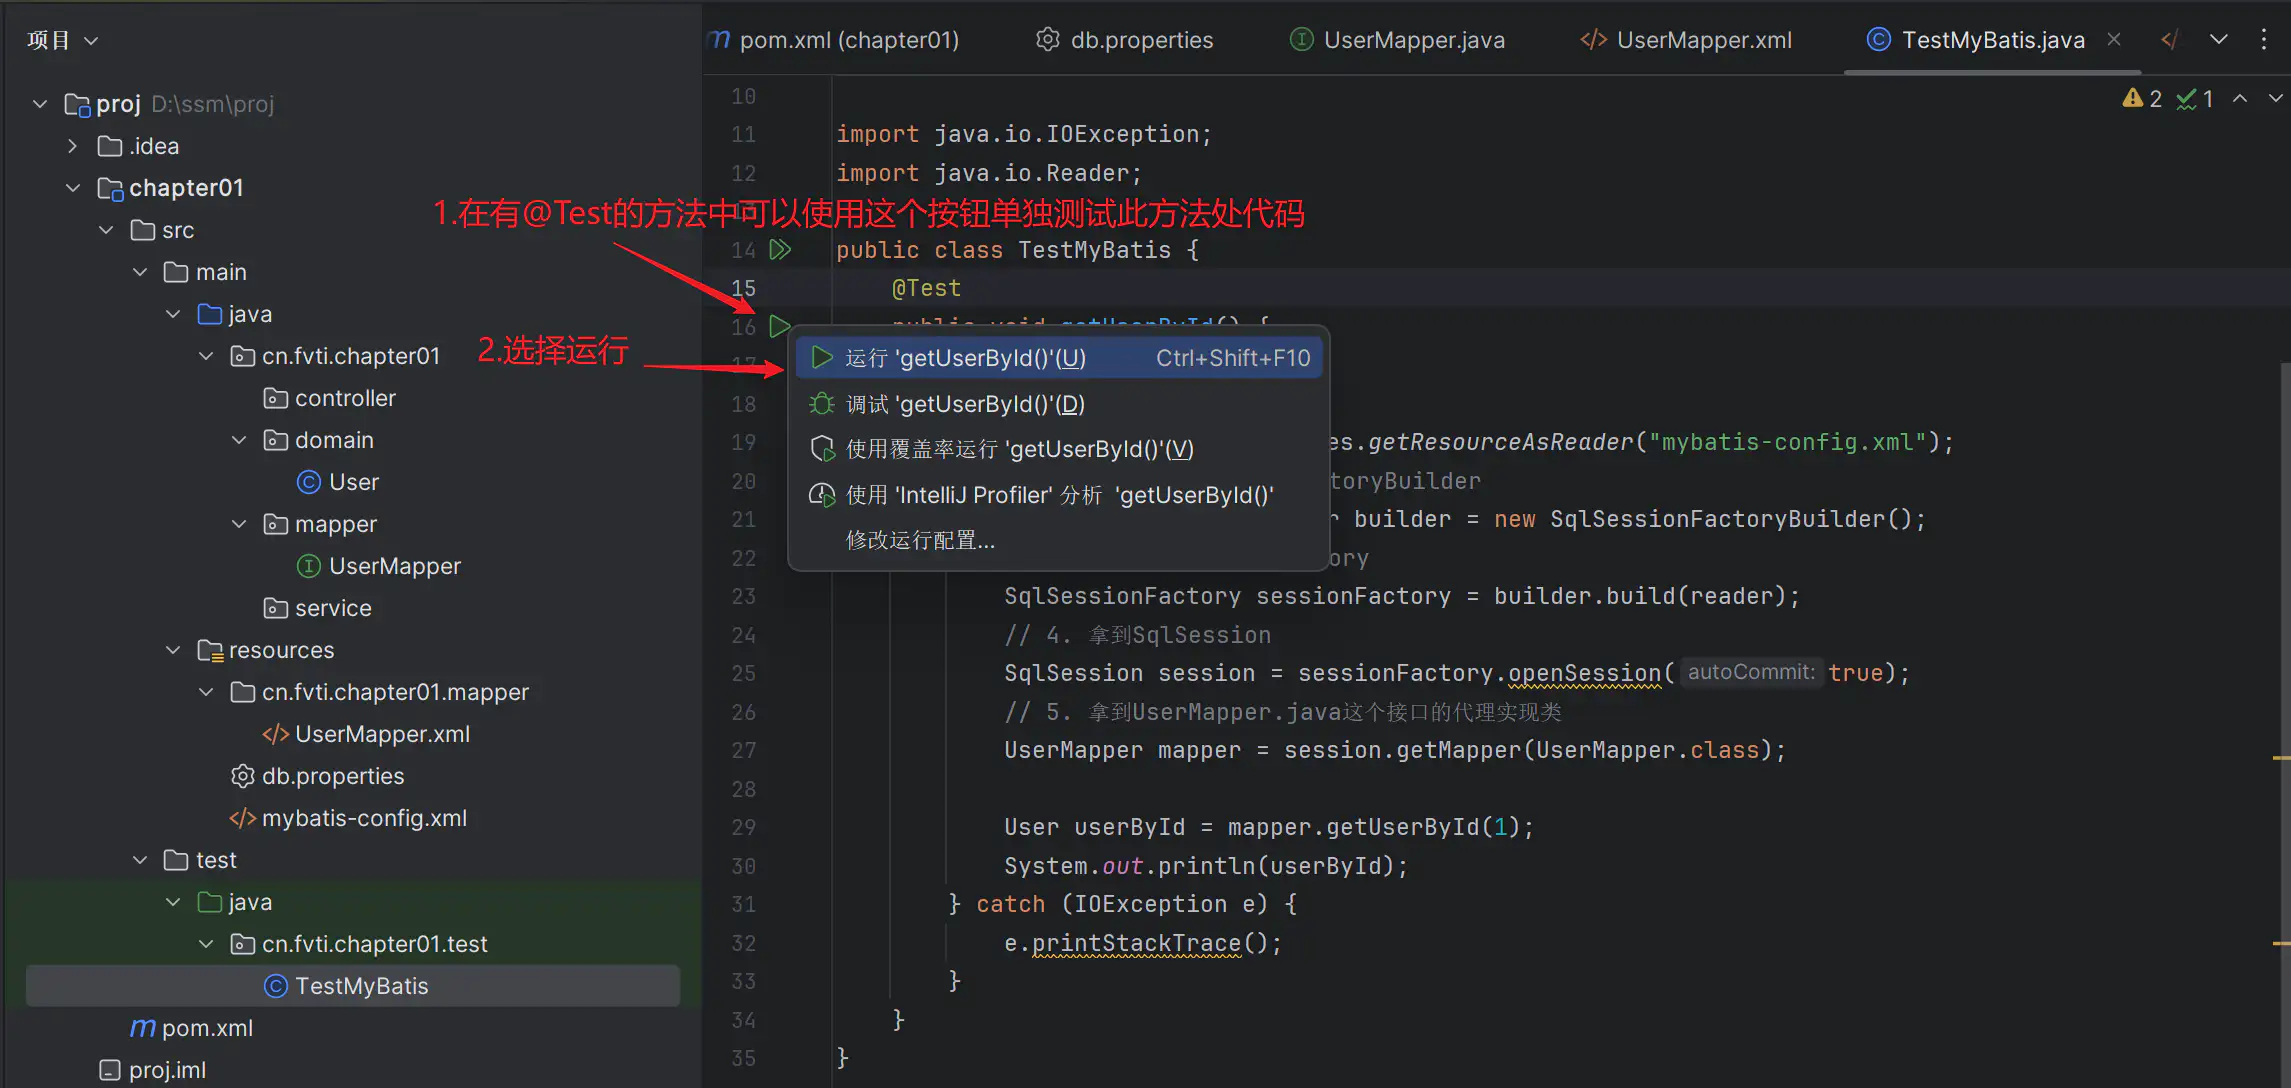Switch to pom.xml (chapter01) tab
This screenshot has height=1088, width=2291.
coord(835,40)
